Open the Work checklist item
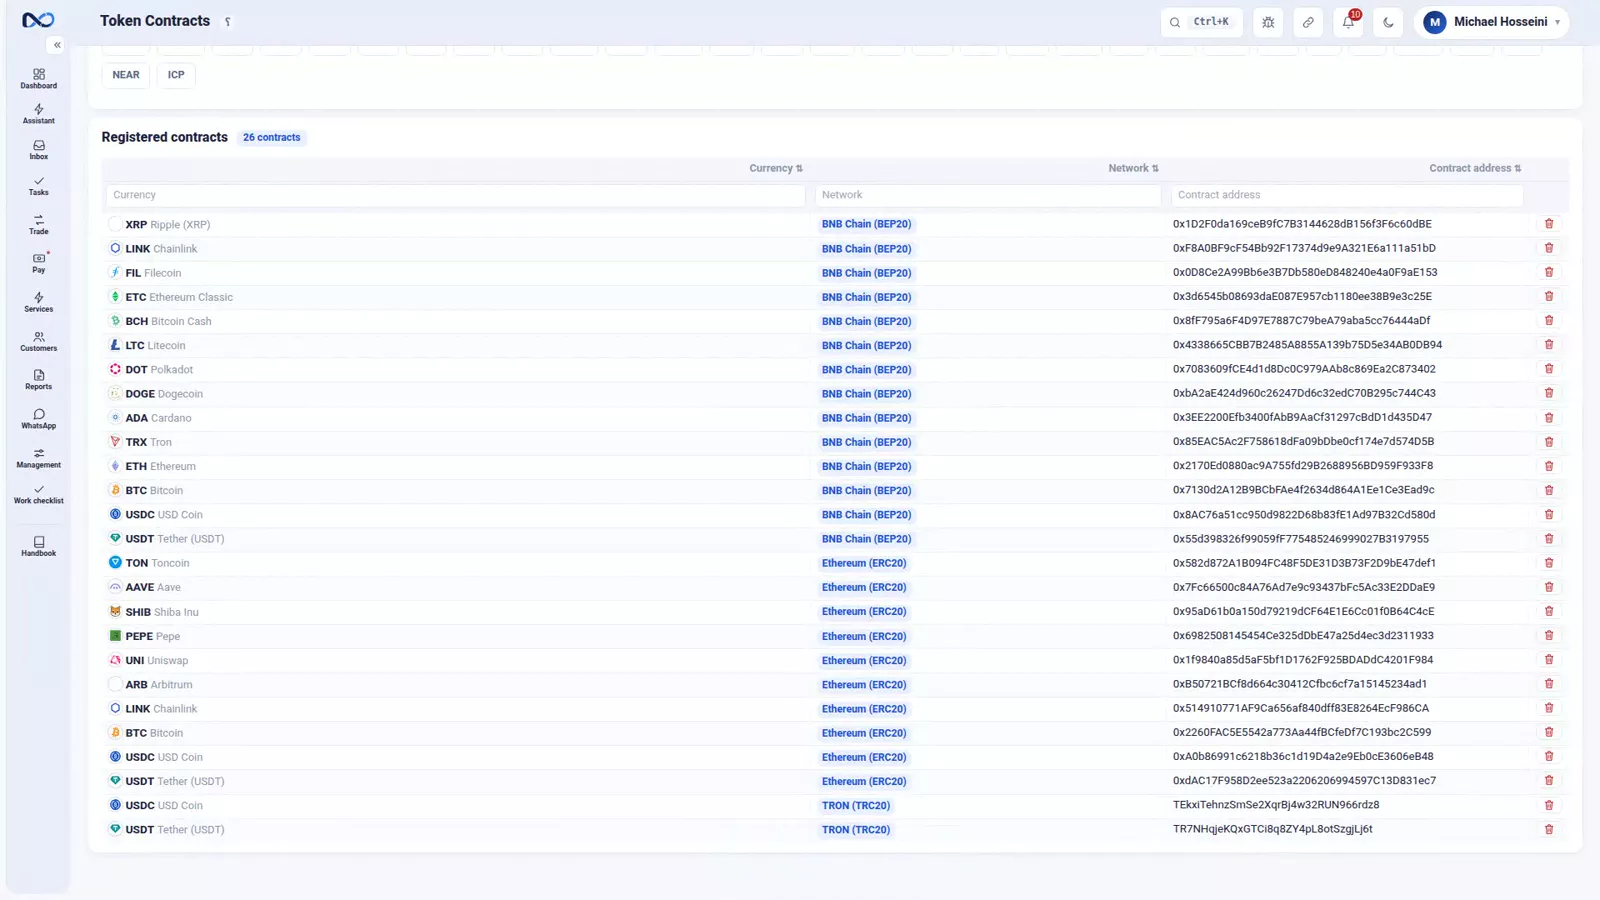Image resolution: width=1600 pixels, height=900 pixels. (39, 494)
